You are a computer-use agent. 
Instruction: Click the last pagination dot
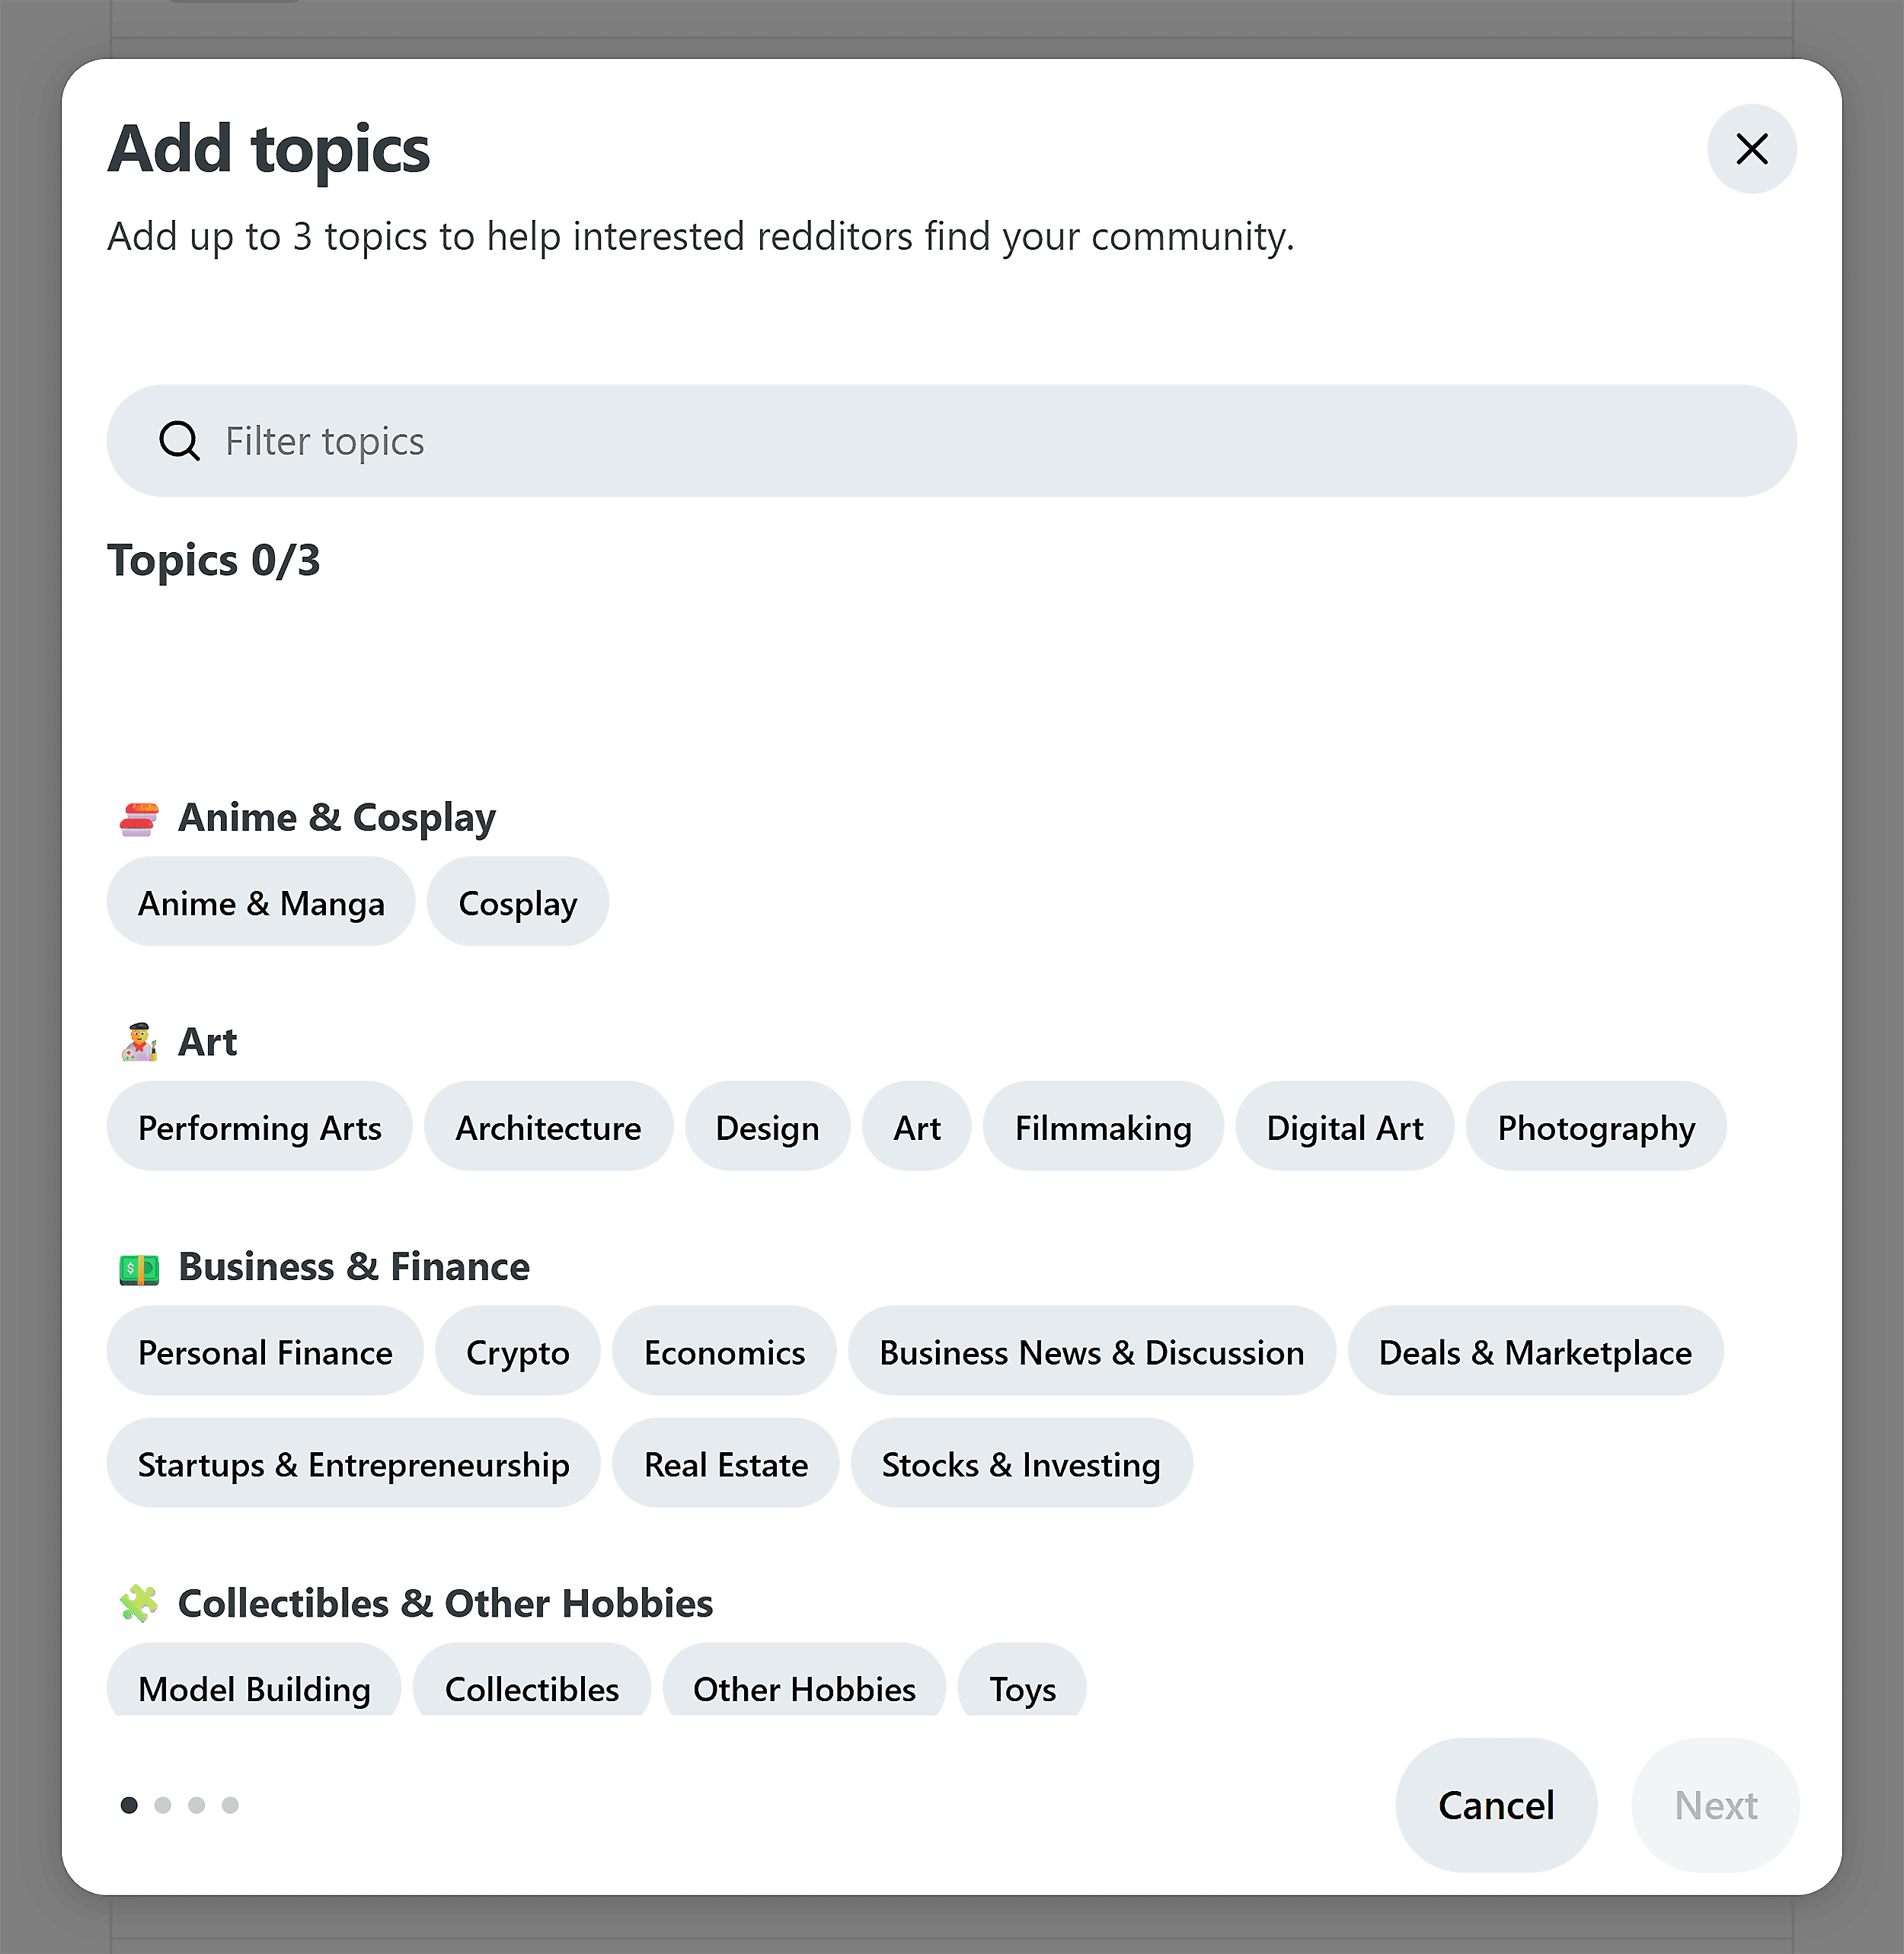pos(230,1806)
